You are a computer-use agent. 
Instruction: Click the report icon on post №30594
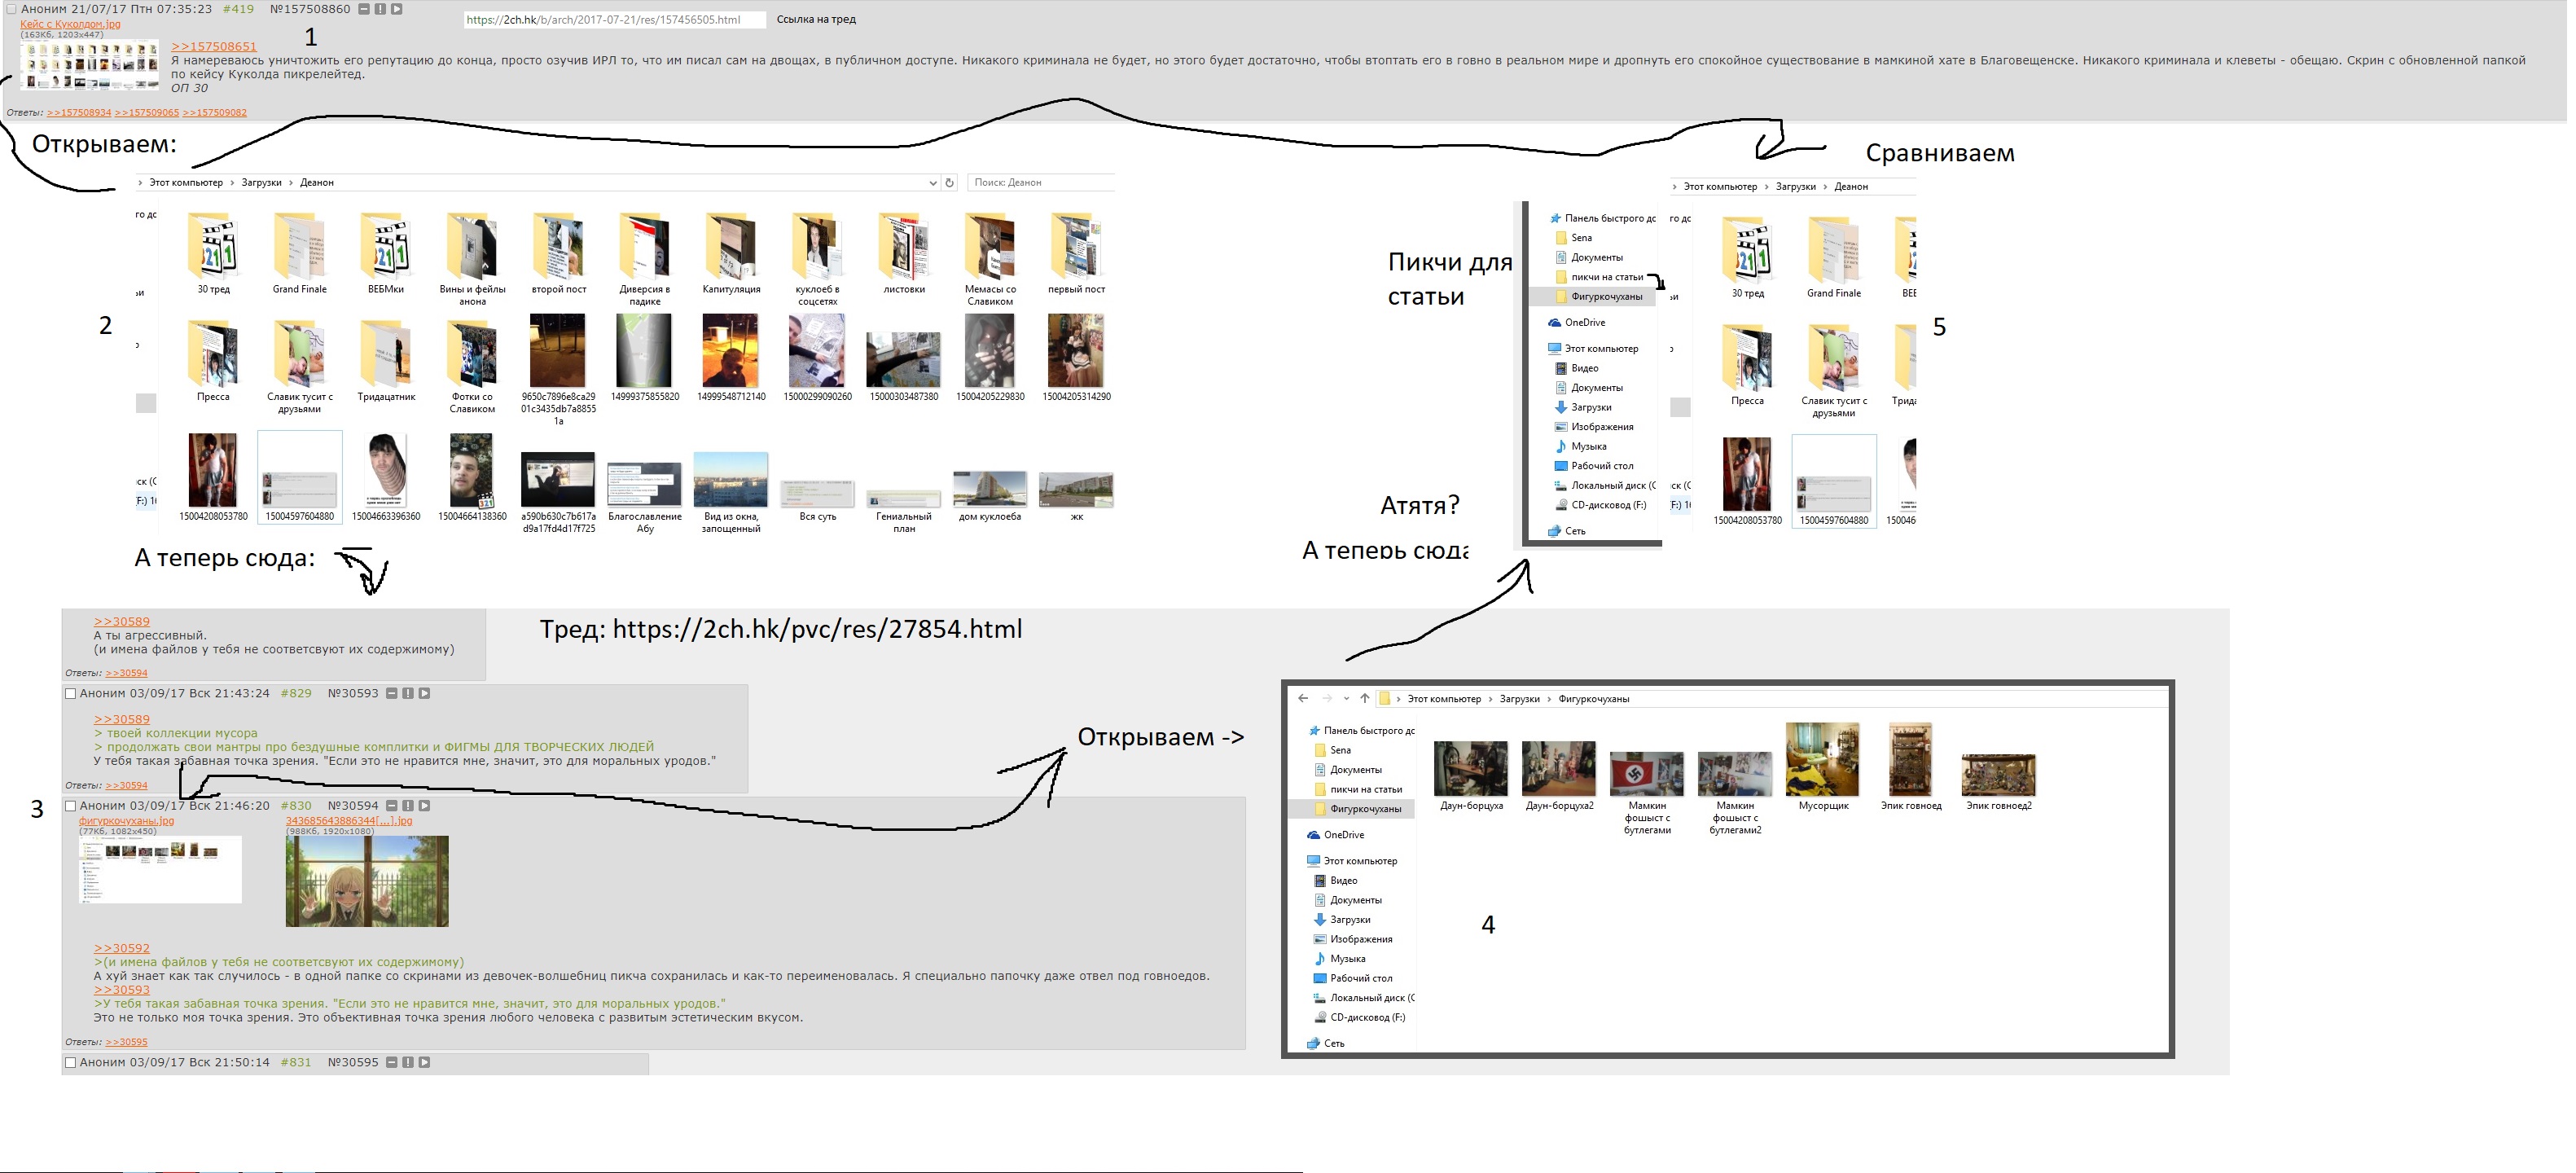coord(408,805)
